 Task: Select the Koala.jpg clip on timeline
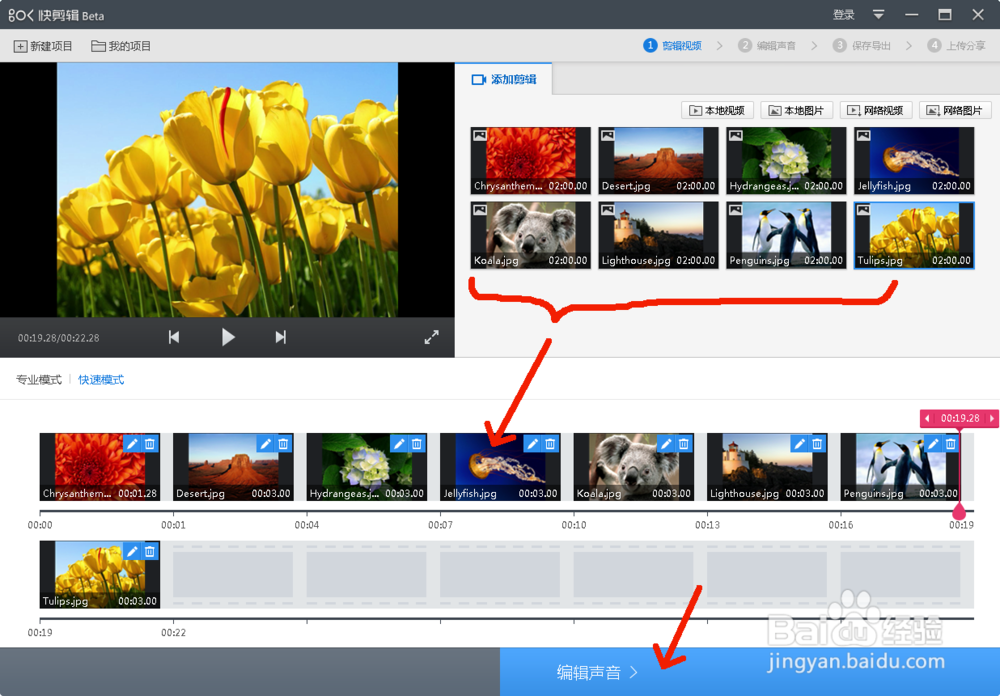(633, 467)
